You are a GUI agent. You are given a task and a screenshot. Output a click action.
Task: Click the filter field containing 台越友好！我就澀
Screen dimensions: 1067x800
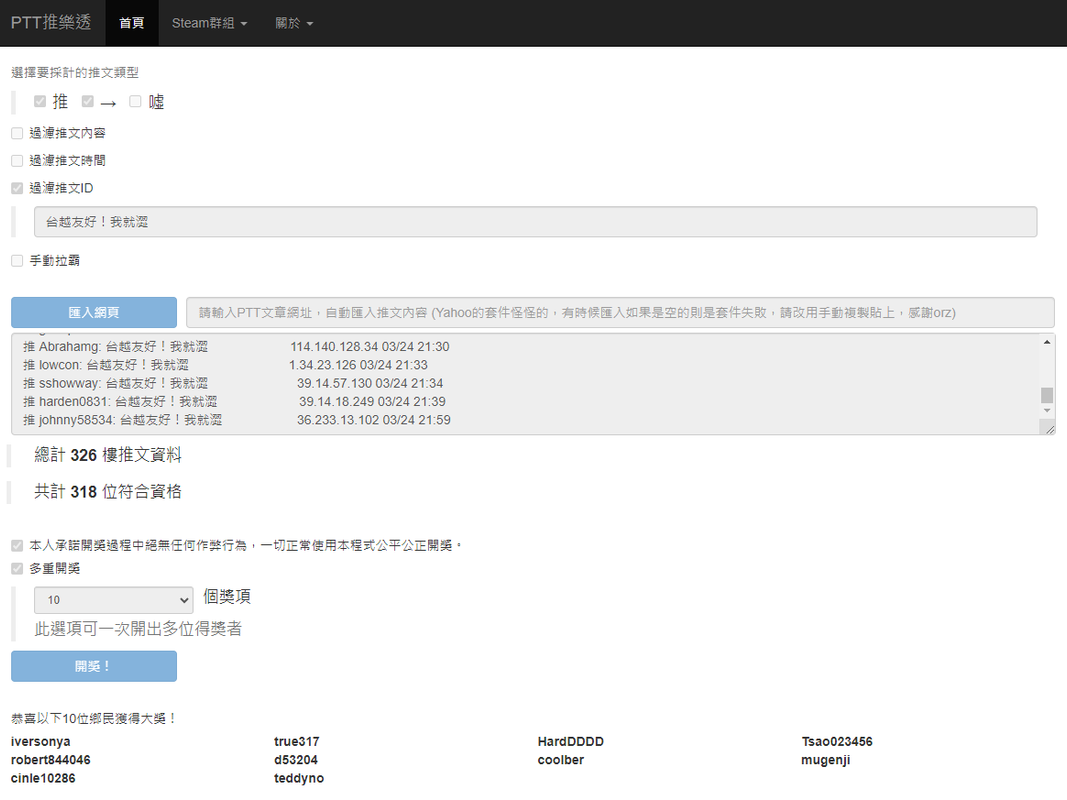pos(536,222)
